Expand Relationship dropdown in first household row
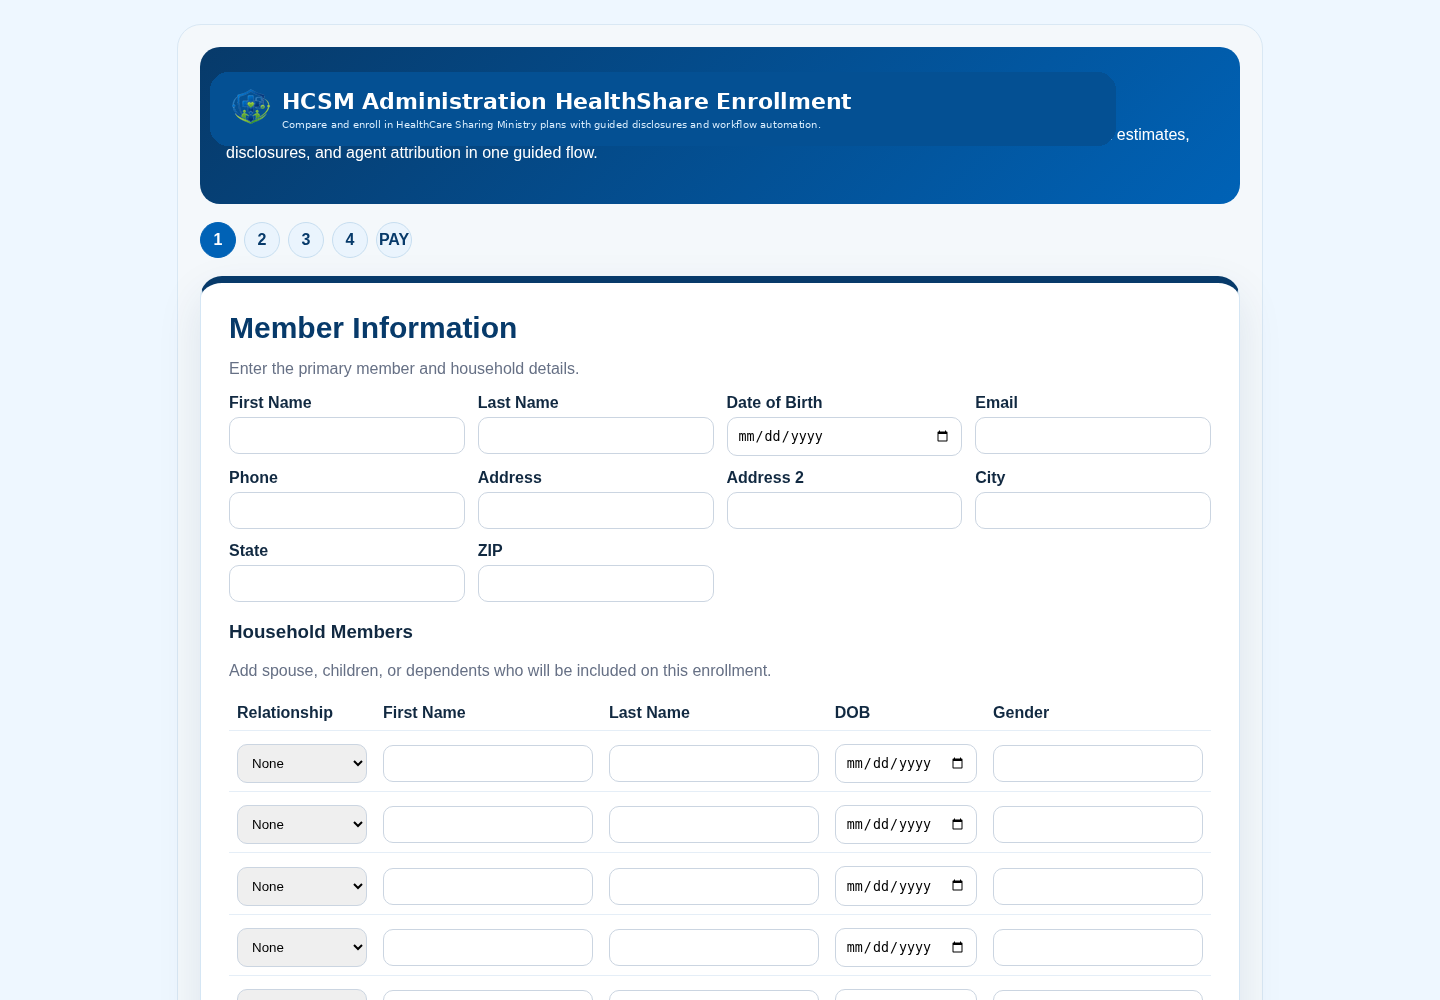The image size is (1440, 1000). [x=302, y=764]
